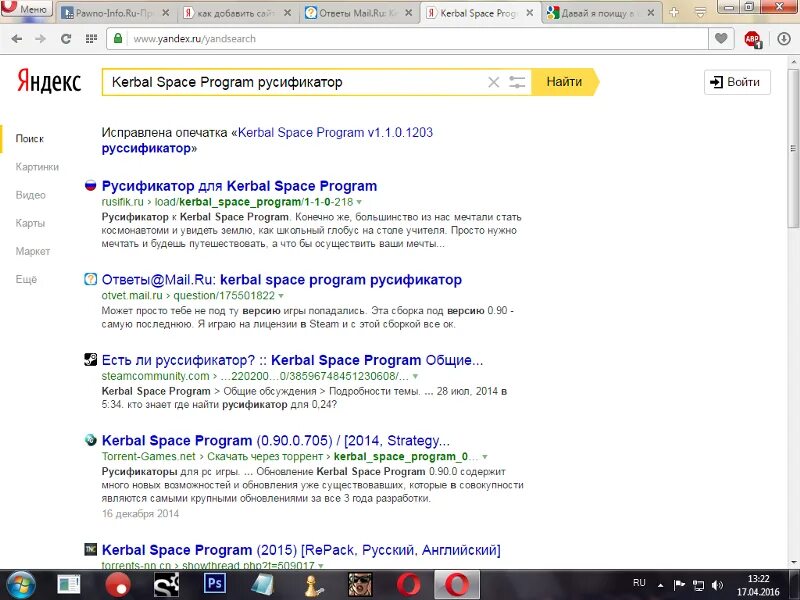Screen dimensions: 800x600
Task: Click the Яндекс logo
Action: (49, 82)
